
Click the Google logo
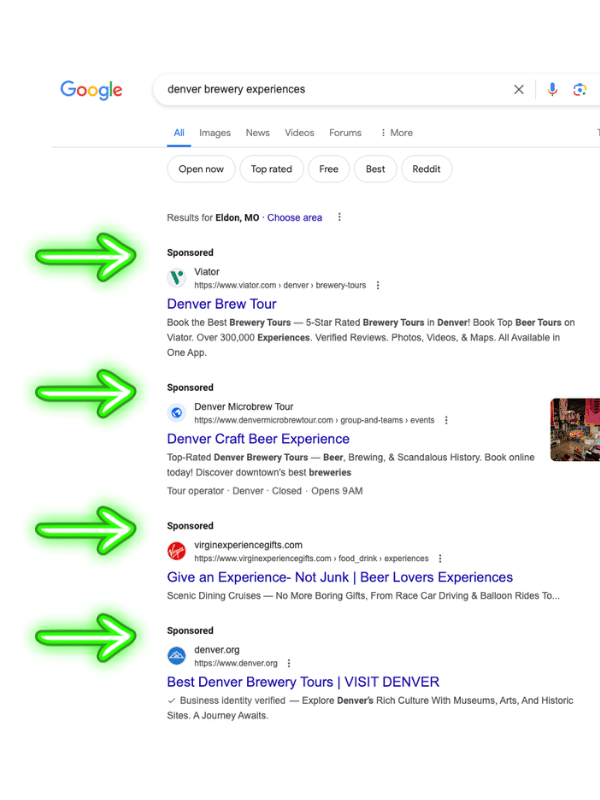(91, 90)
